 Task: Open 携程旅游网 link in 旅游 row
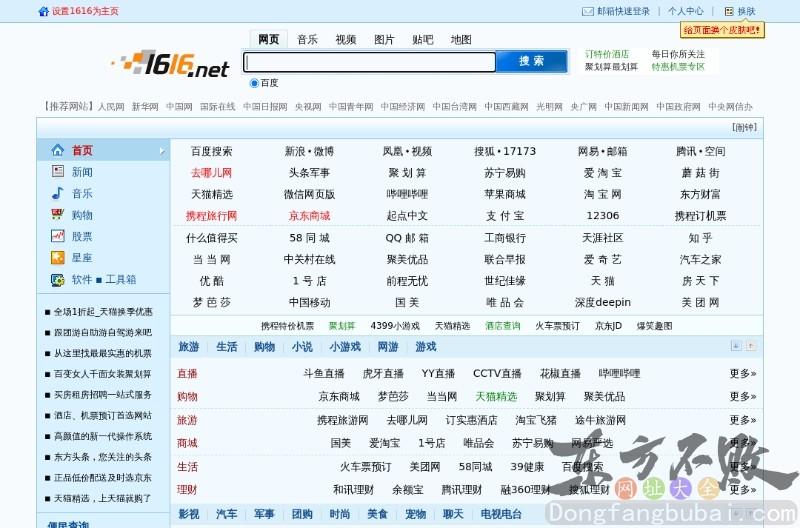point(342,420)
